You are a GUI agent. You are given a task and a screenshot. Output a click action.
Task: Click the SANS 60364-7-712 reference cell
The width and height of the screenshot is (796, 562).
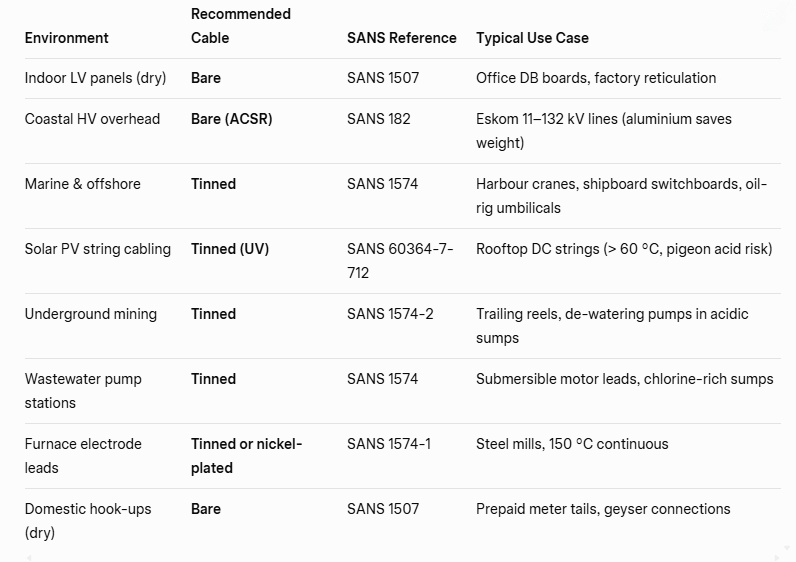point(400,261)
